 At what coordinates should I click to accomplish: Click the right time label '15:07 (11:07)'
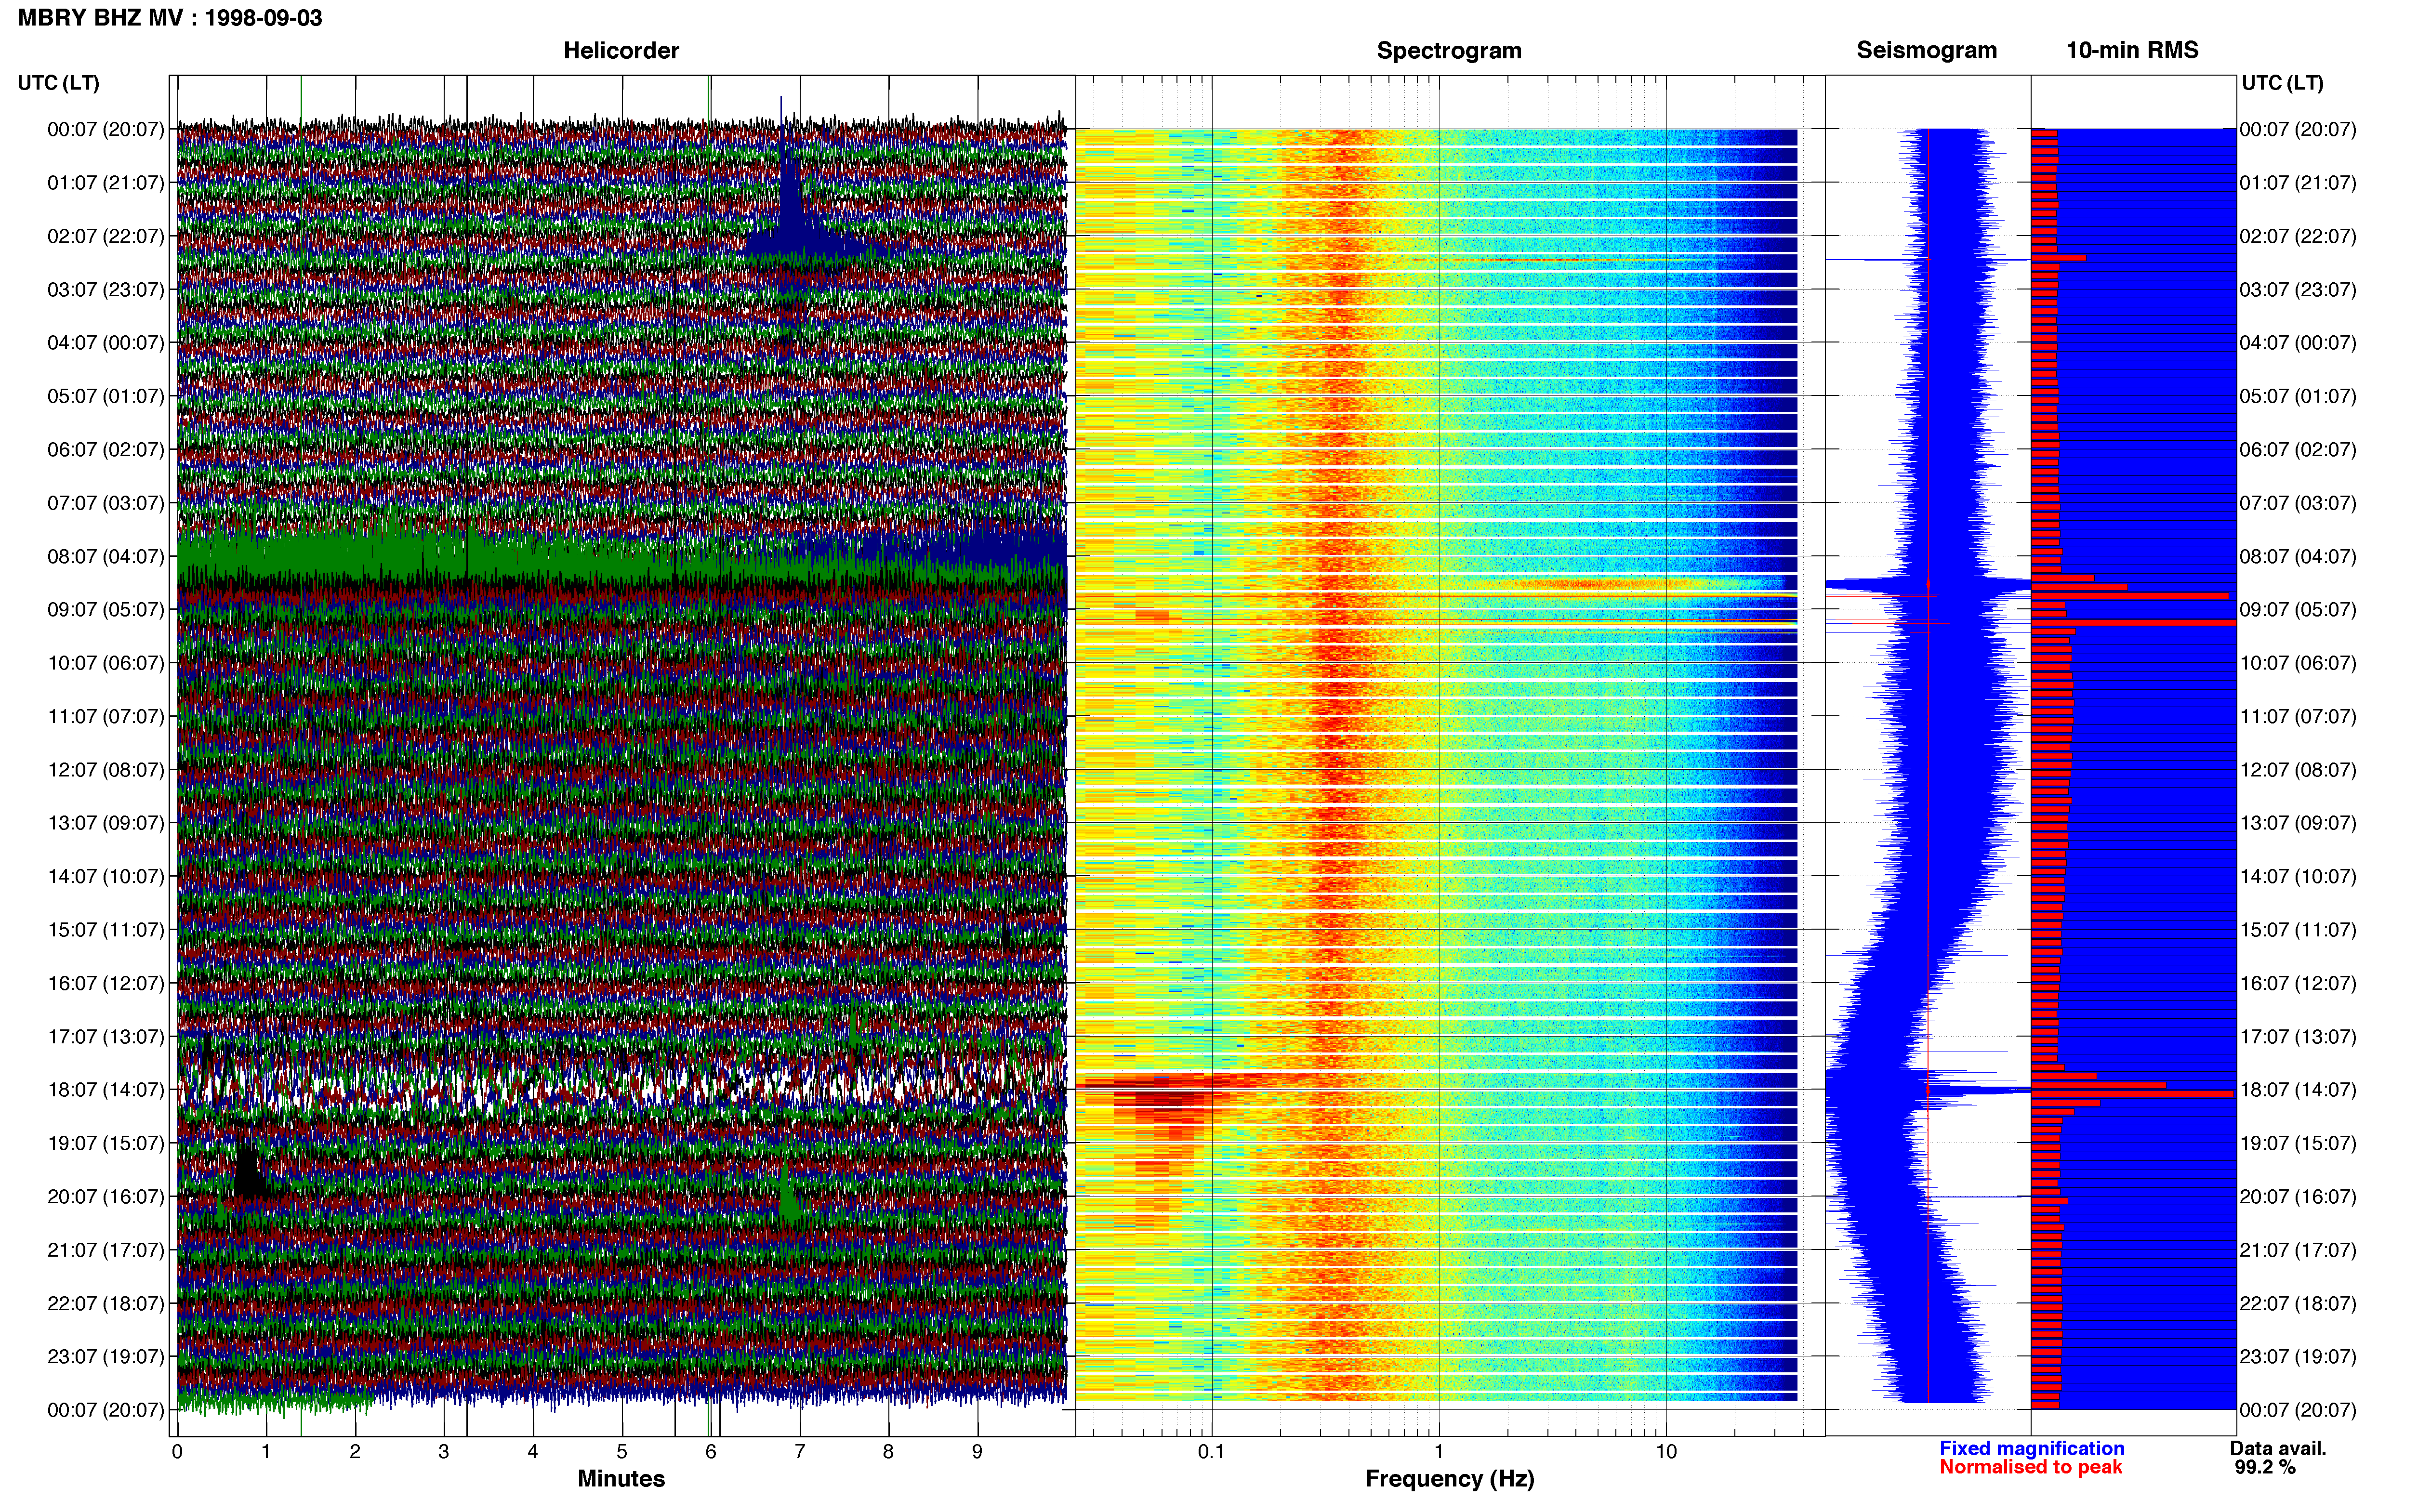pos(2298,930)
